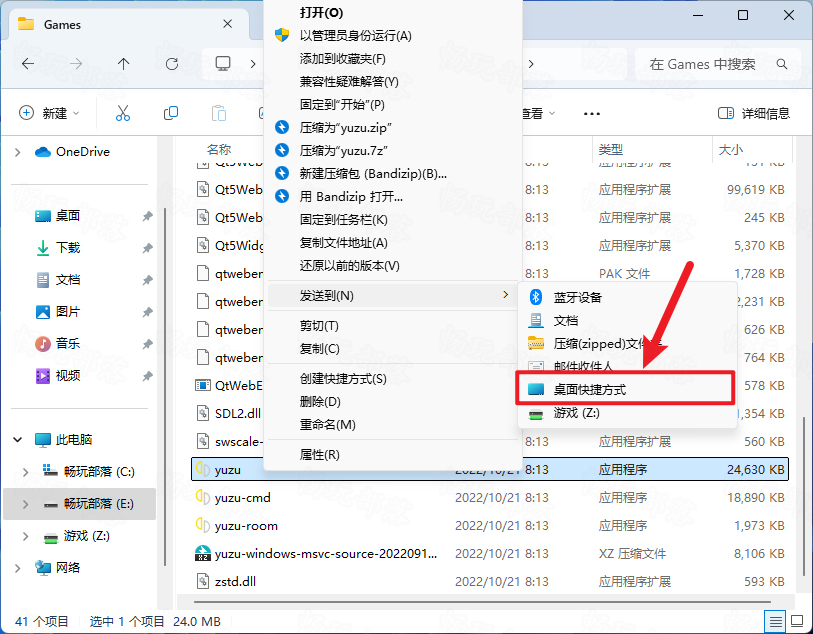The image size is (813, 634).
Task: Choose 以管理员身份运行(A) from context menu
Action: [393, 36]
